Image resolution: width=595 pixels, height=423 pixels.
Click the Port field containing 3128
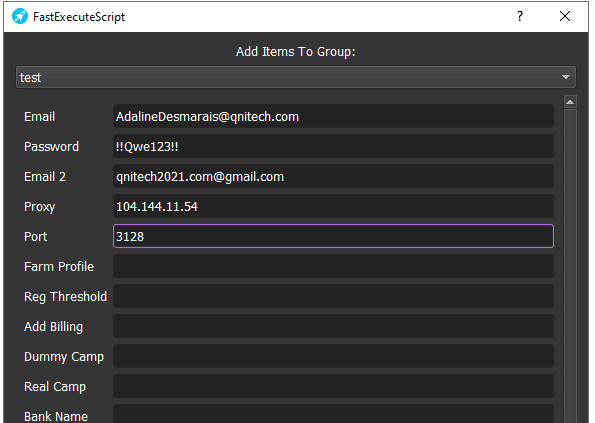333,236
